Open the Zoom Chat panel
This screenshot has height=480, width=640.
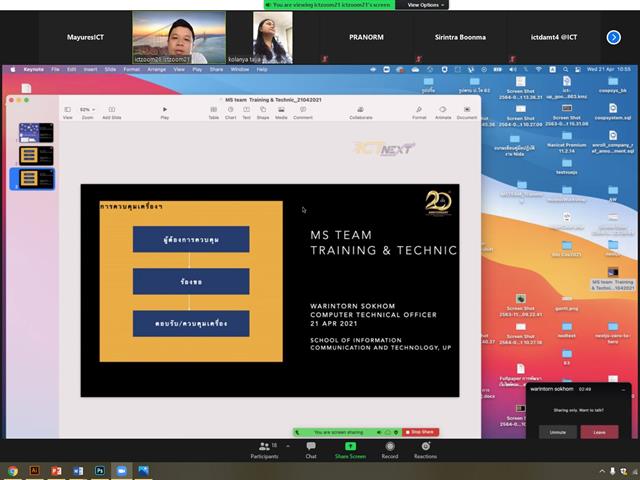[x=311, y=450]
